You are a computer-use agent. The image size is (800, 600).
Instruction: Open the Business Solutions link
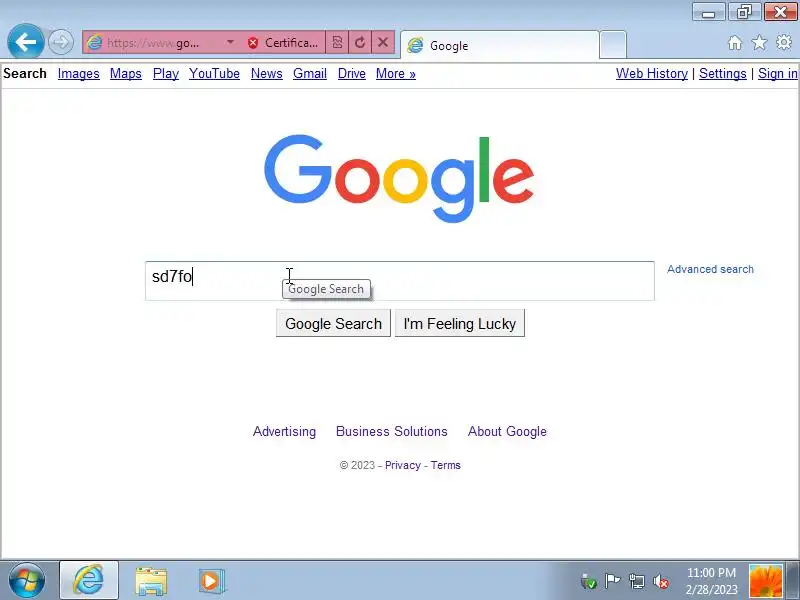pos(391,431)
